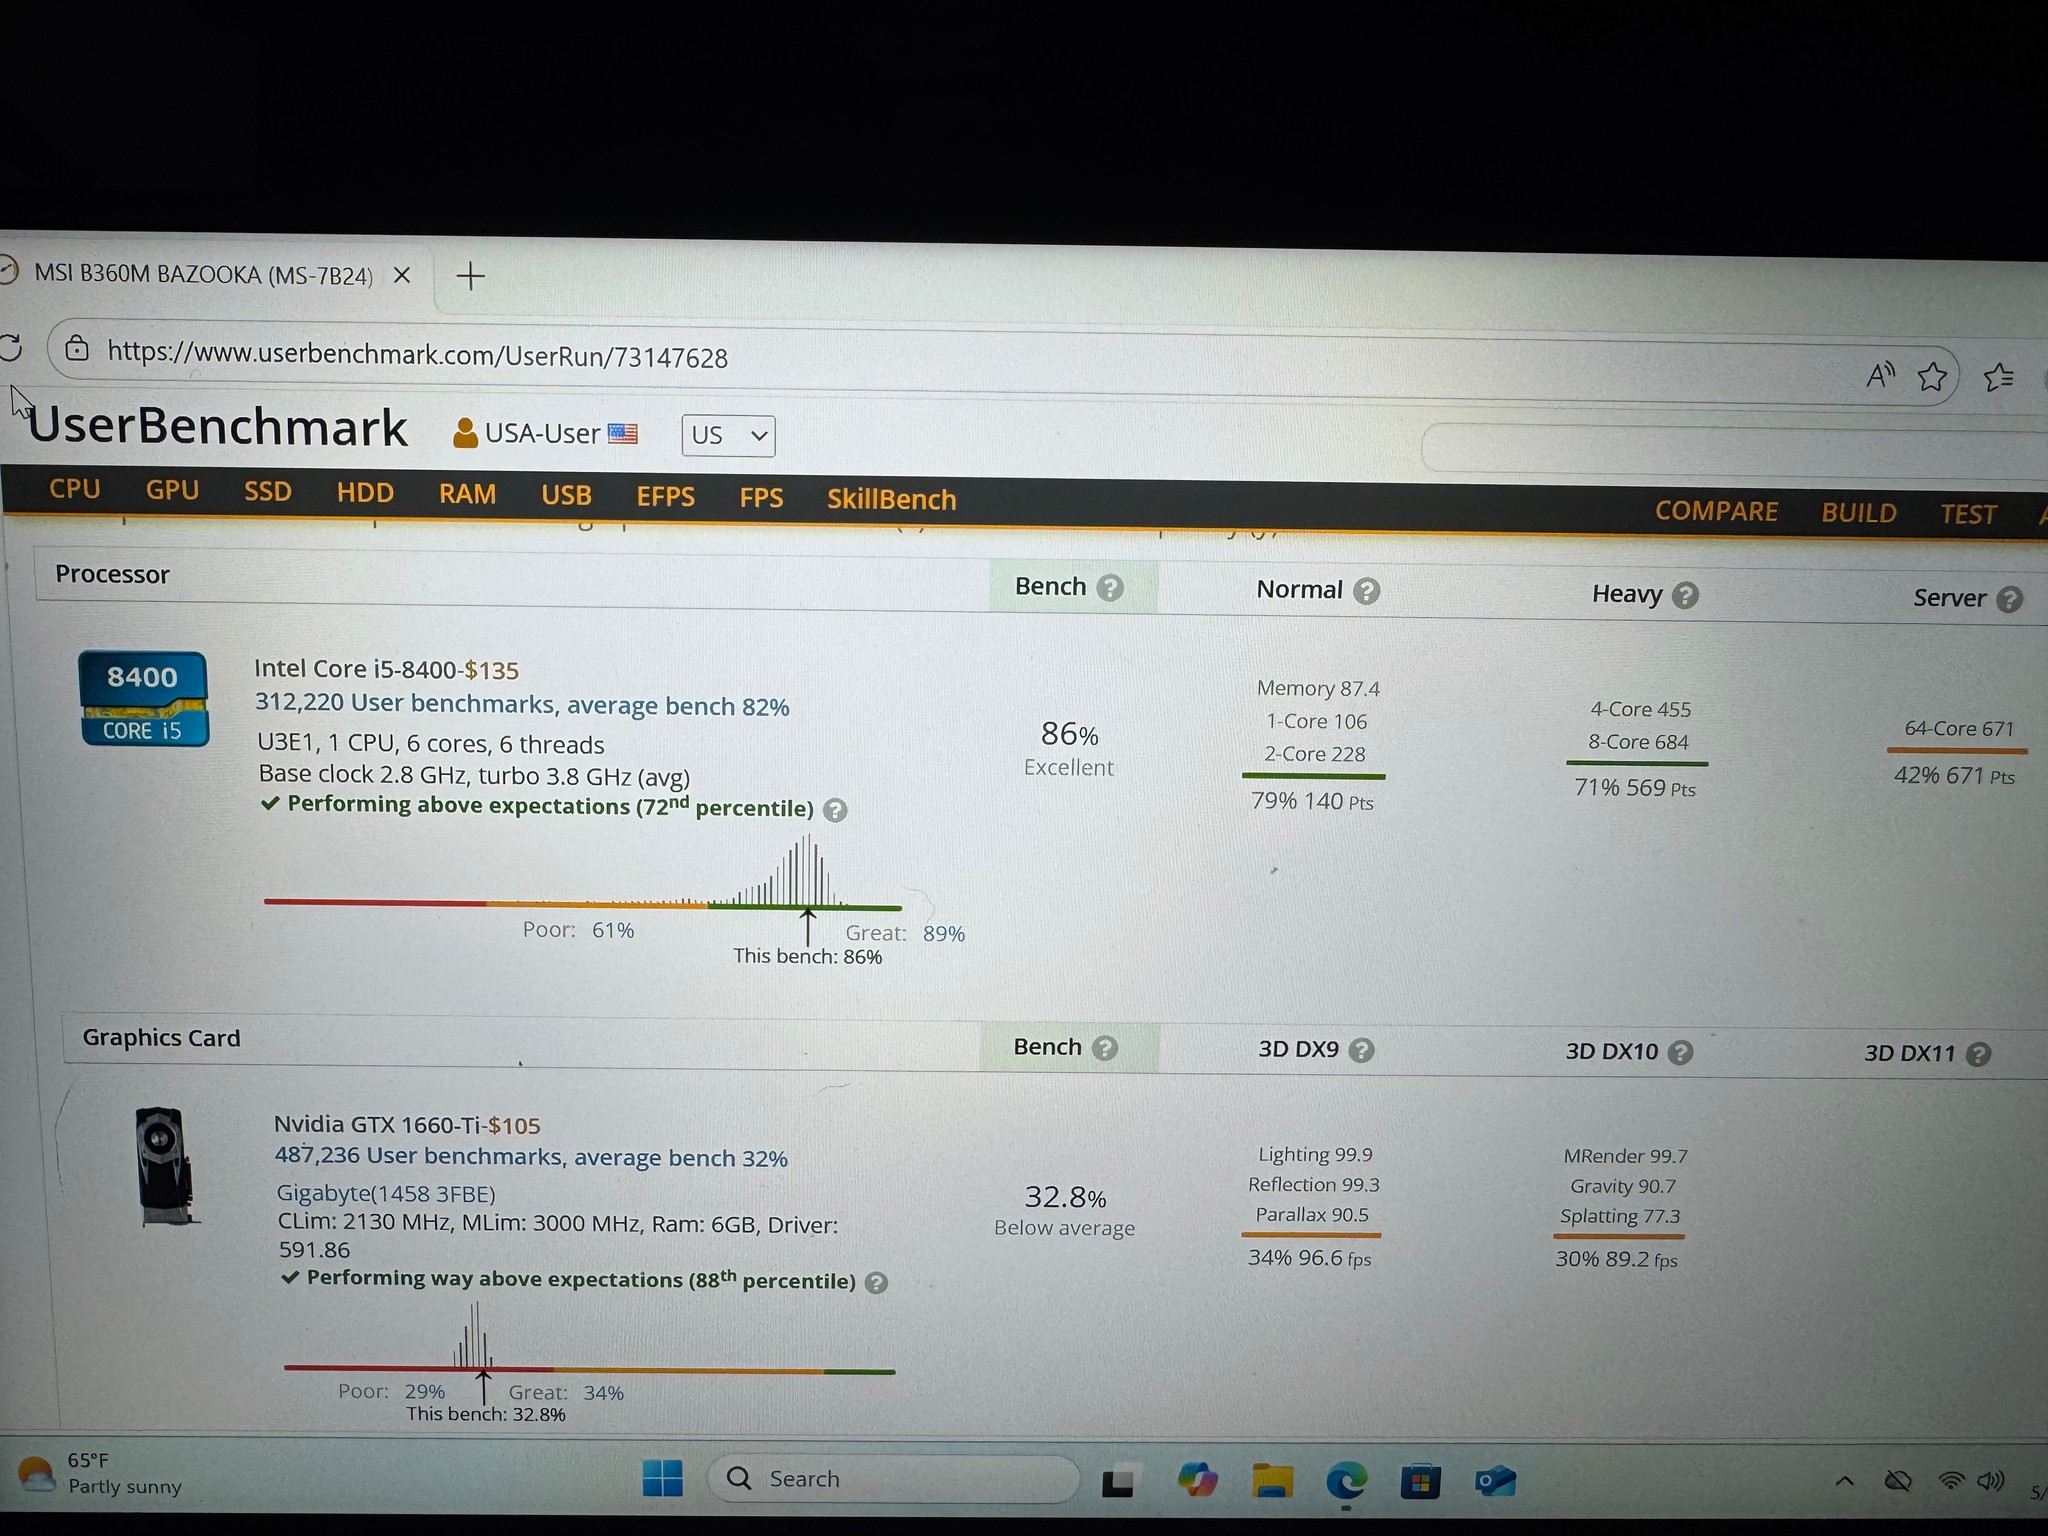Image resolution: width=2048 pixels, height=1536 pixels.
Task: Open the SkillBench menu item
Action: [891, 500]
